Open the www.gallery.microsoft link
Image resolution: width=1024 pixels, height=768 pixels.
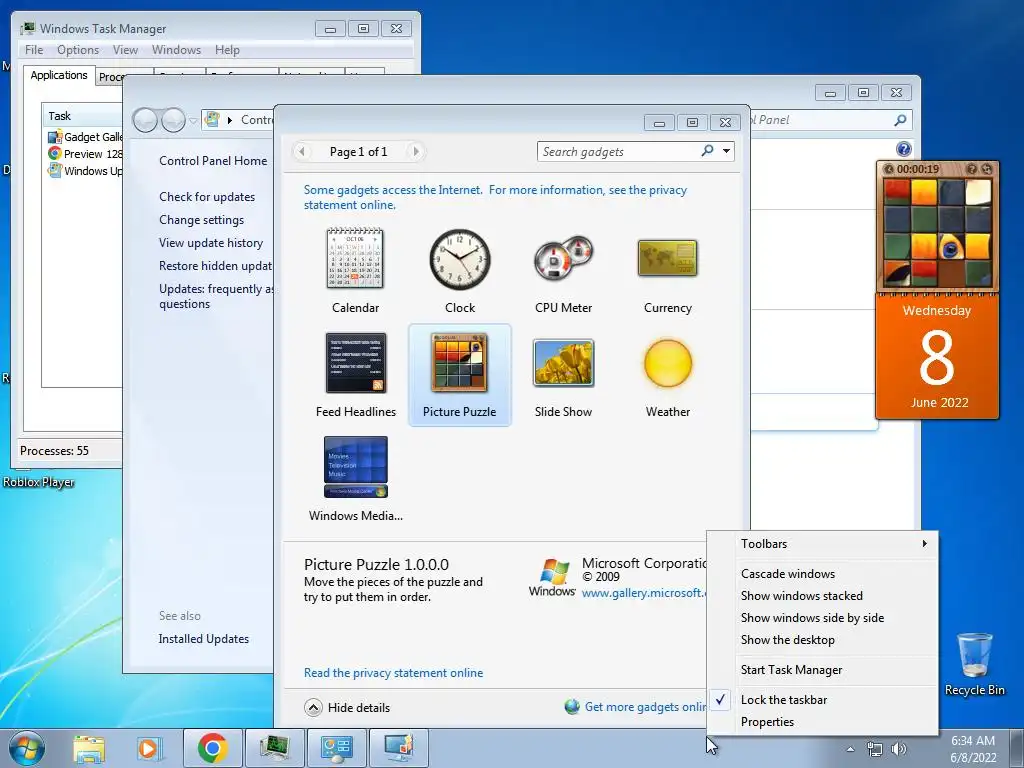click(x=644, y=593)
